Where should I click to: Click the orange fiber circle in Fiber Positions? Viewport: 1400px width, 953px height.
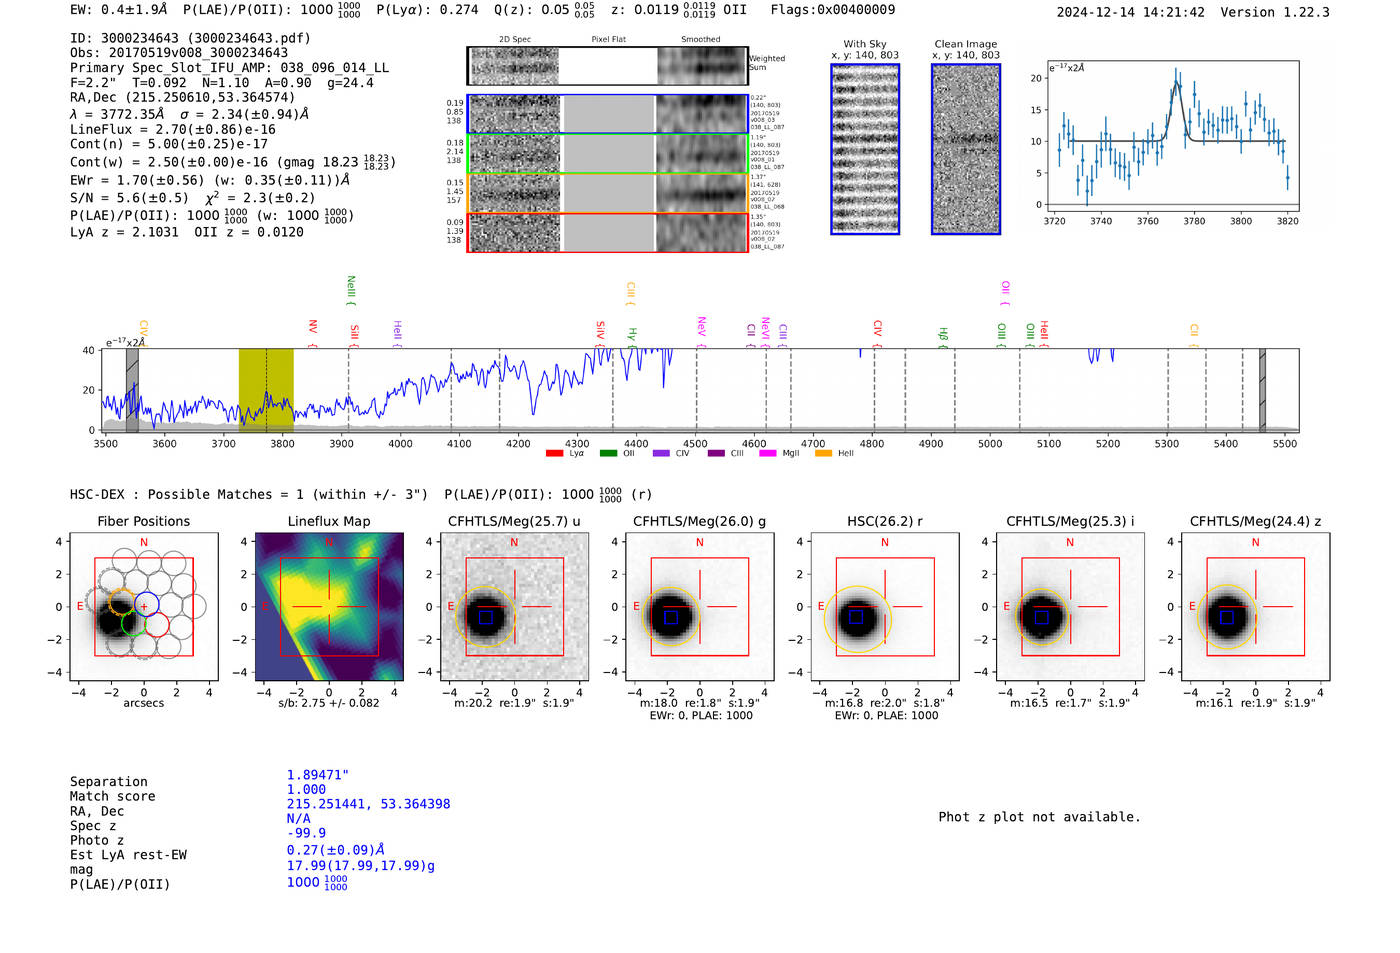121,602
